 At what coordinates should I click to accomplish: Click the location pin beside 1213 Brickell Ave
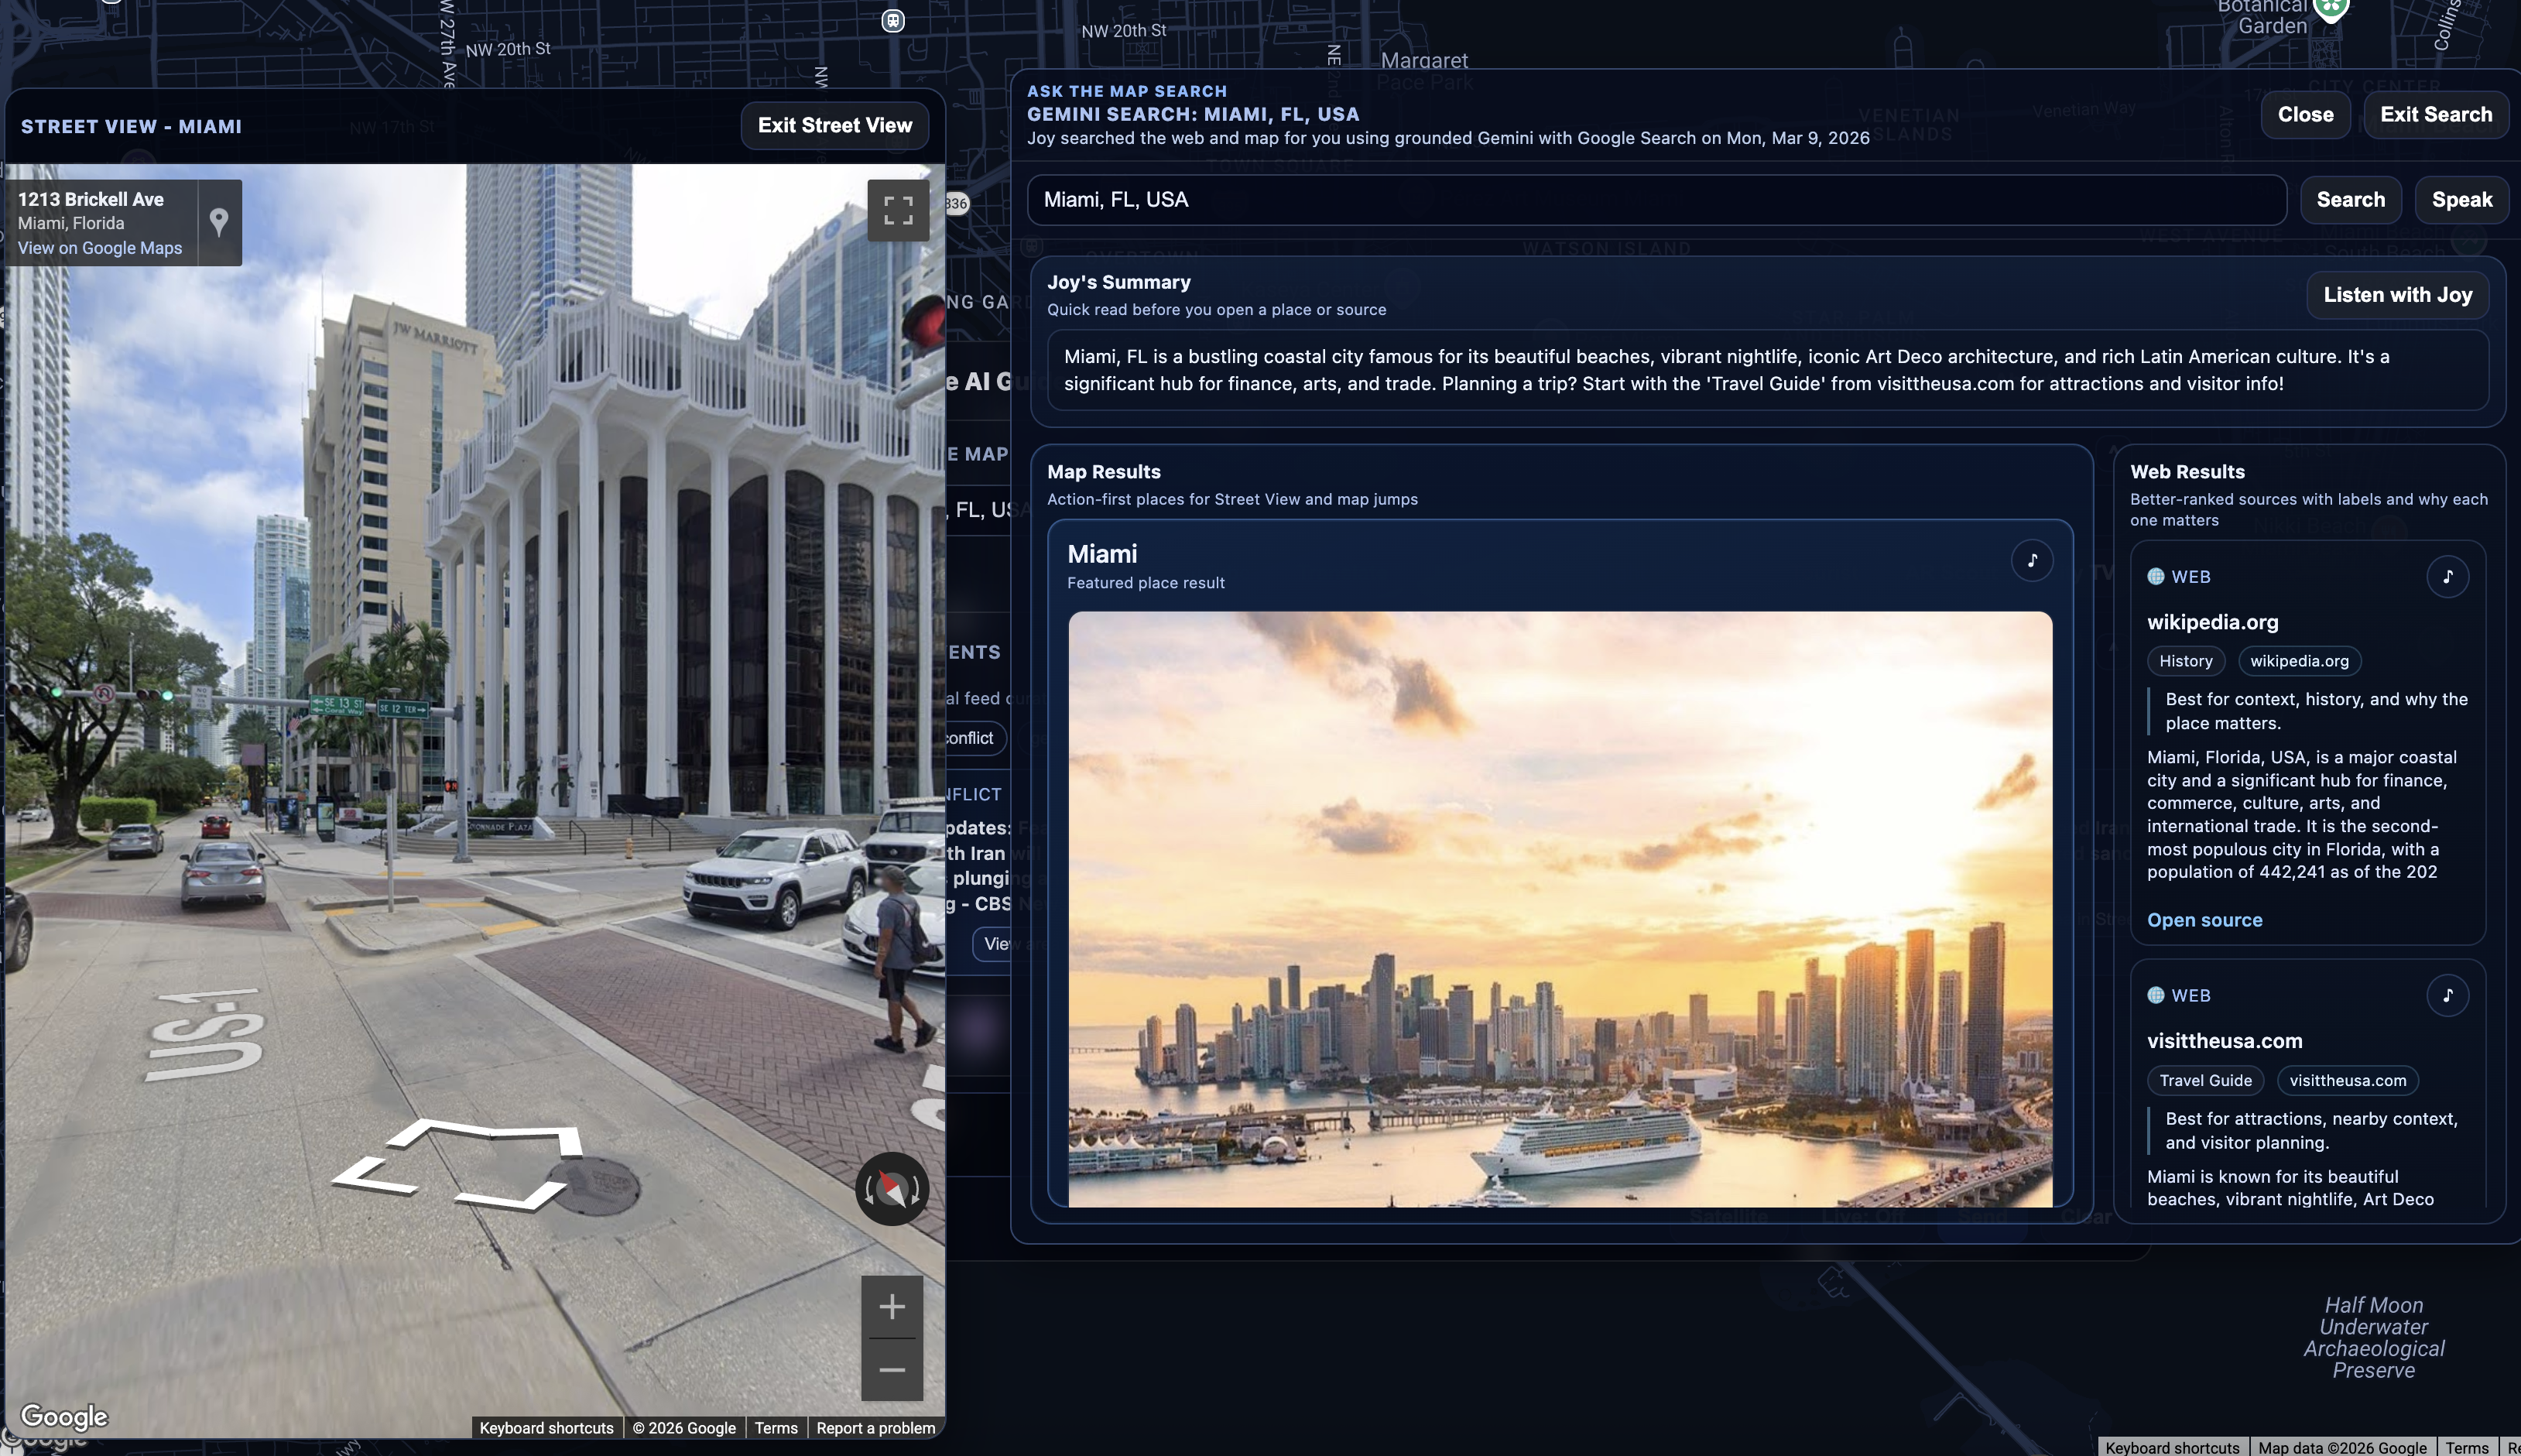click(219, 221)
